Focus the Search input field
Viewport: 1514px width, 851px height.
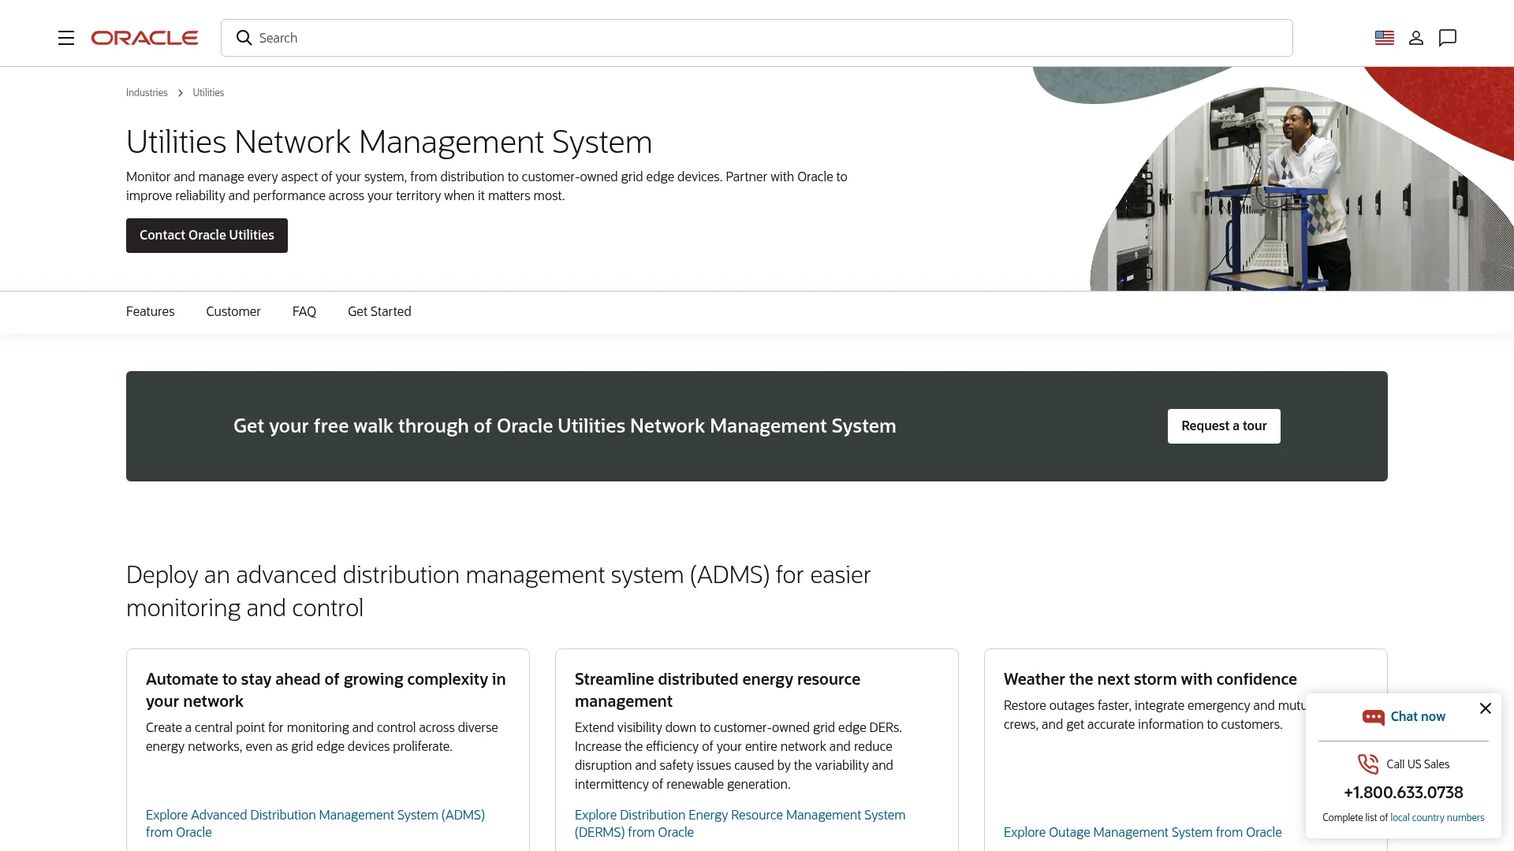(757, 38)
